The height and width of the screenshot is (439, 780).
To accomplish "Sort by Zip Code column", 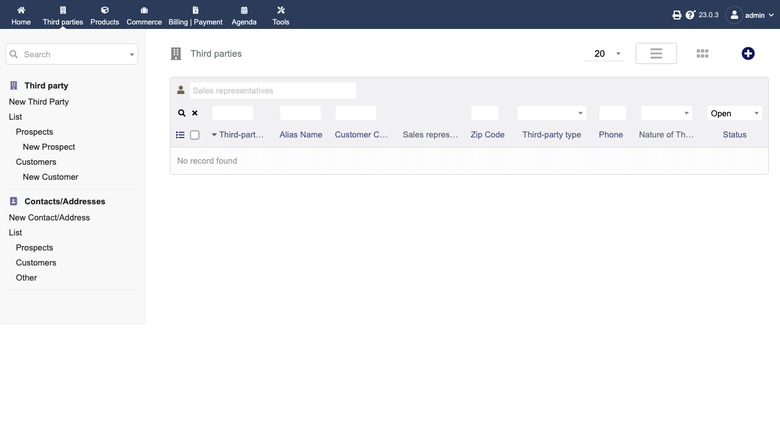I will tap(488, 135).
